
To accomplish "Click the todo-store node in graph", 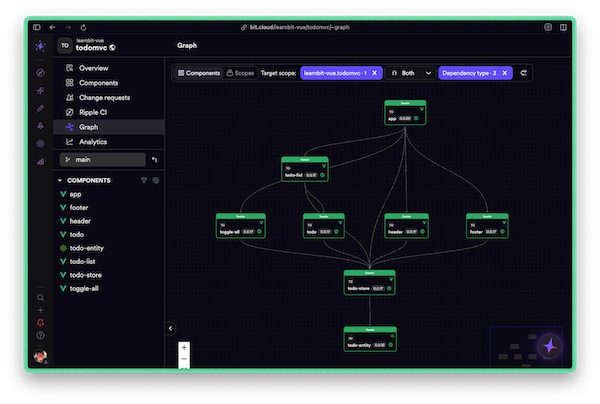I will click(x=370, y=282).
